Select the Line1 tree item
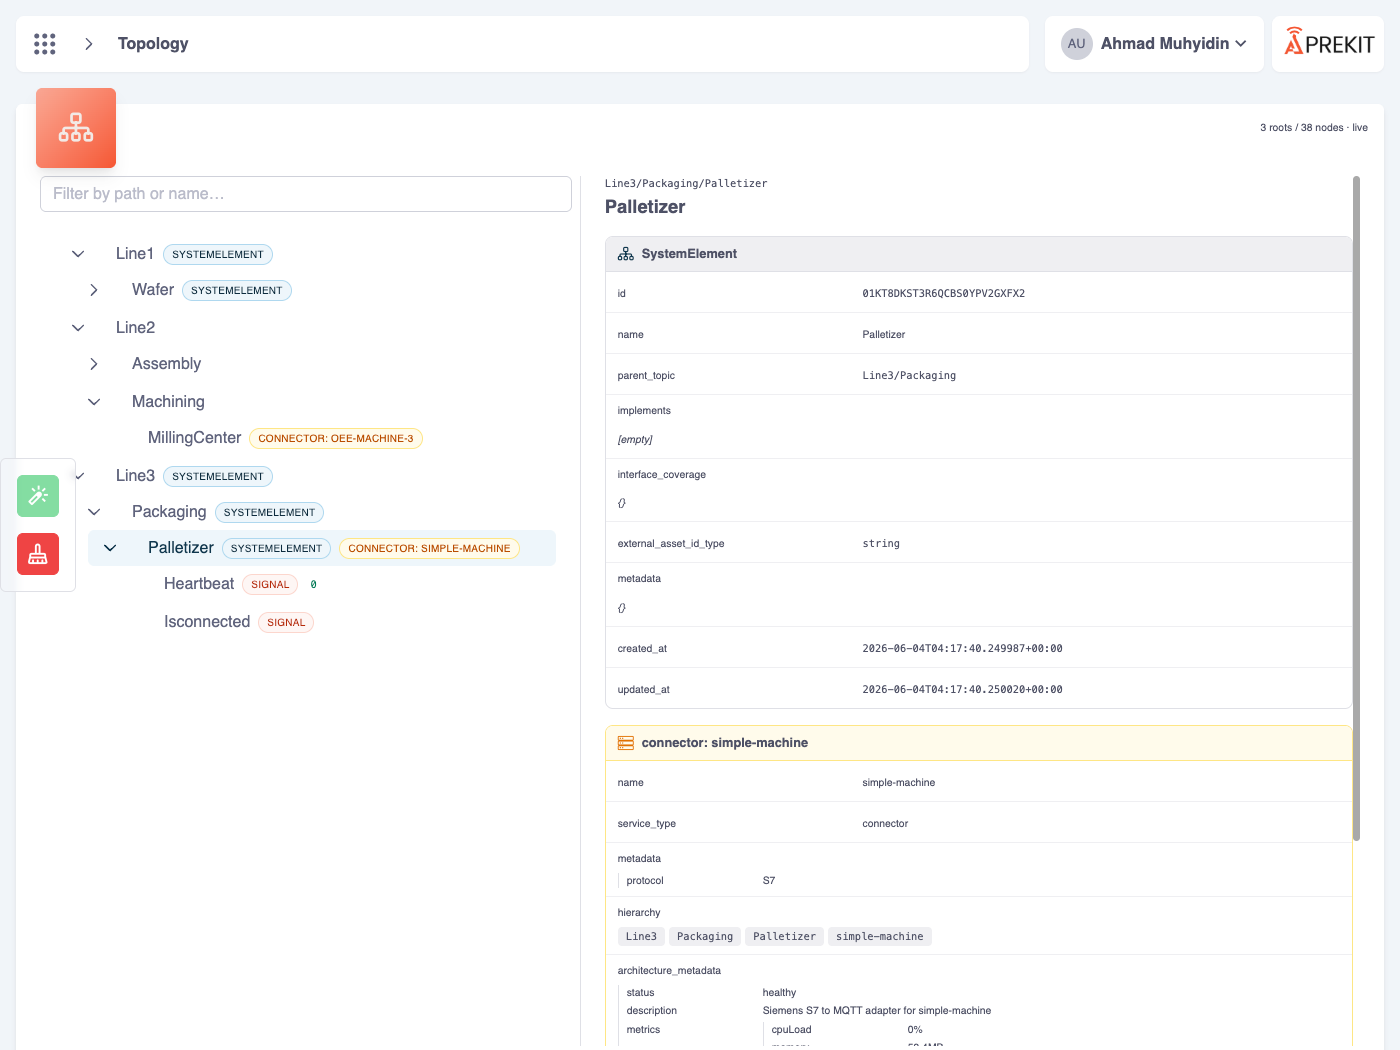This screenshot has width=1400, height=1050. pyautogui.click(x=135, y=254)
